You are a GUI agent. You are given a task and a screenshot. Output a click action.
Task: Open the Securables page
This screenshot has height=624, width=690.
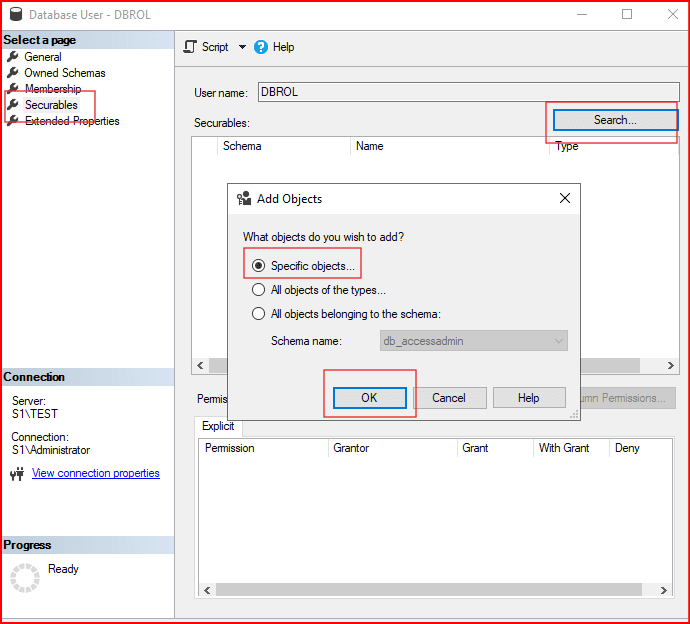coord(51,105)
